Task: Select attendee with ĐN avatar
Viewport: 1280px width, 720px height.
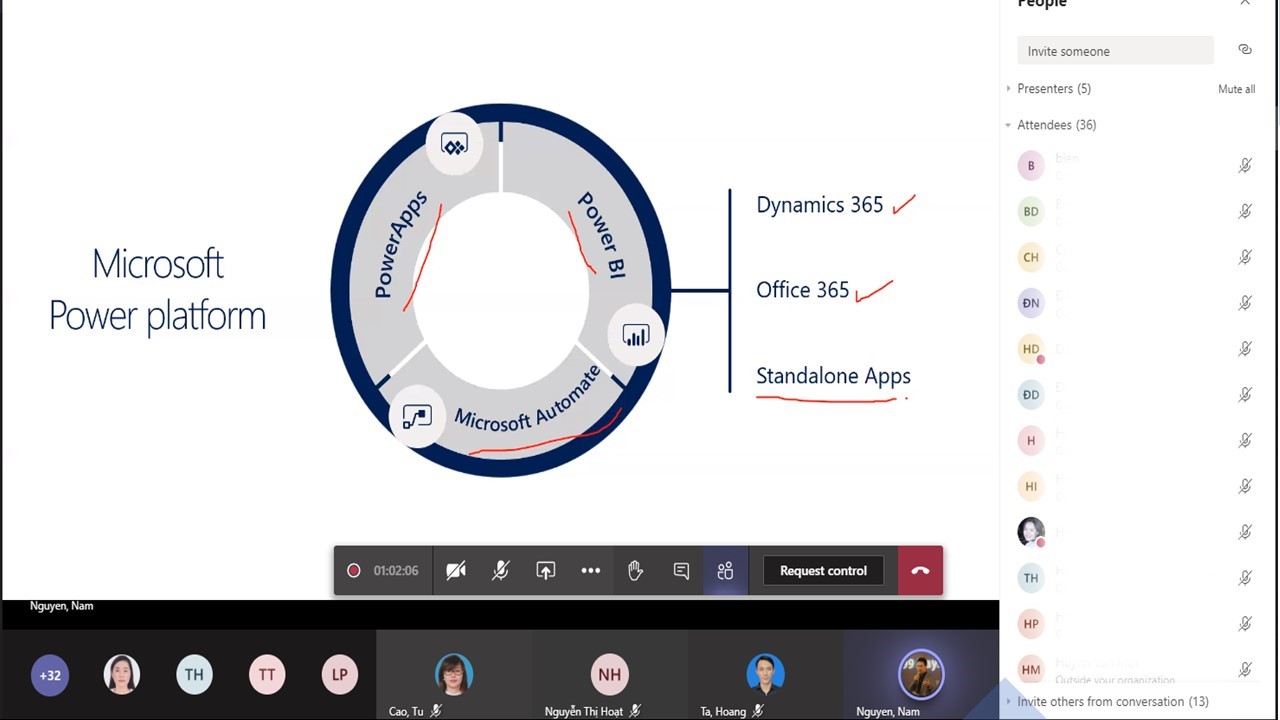Action: (x=1031, y=303)
